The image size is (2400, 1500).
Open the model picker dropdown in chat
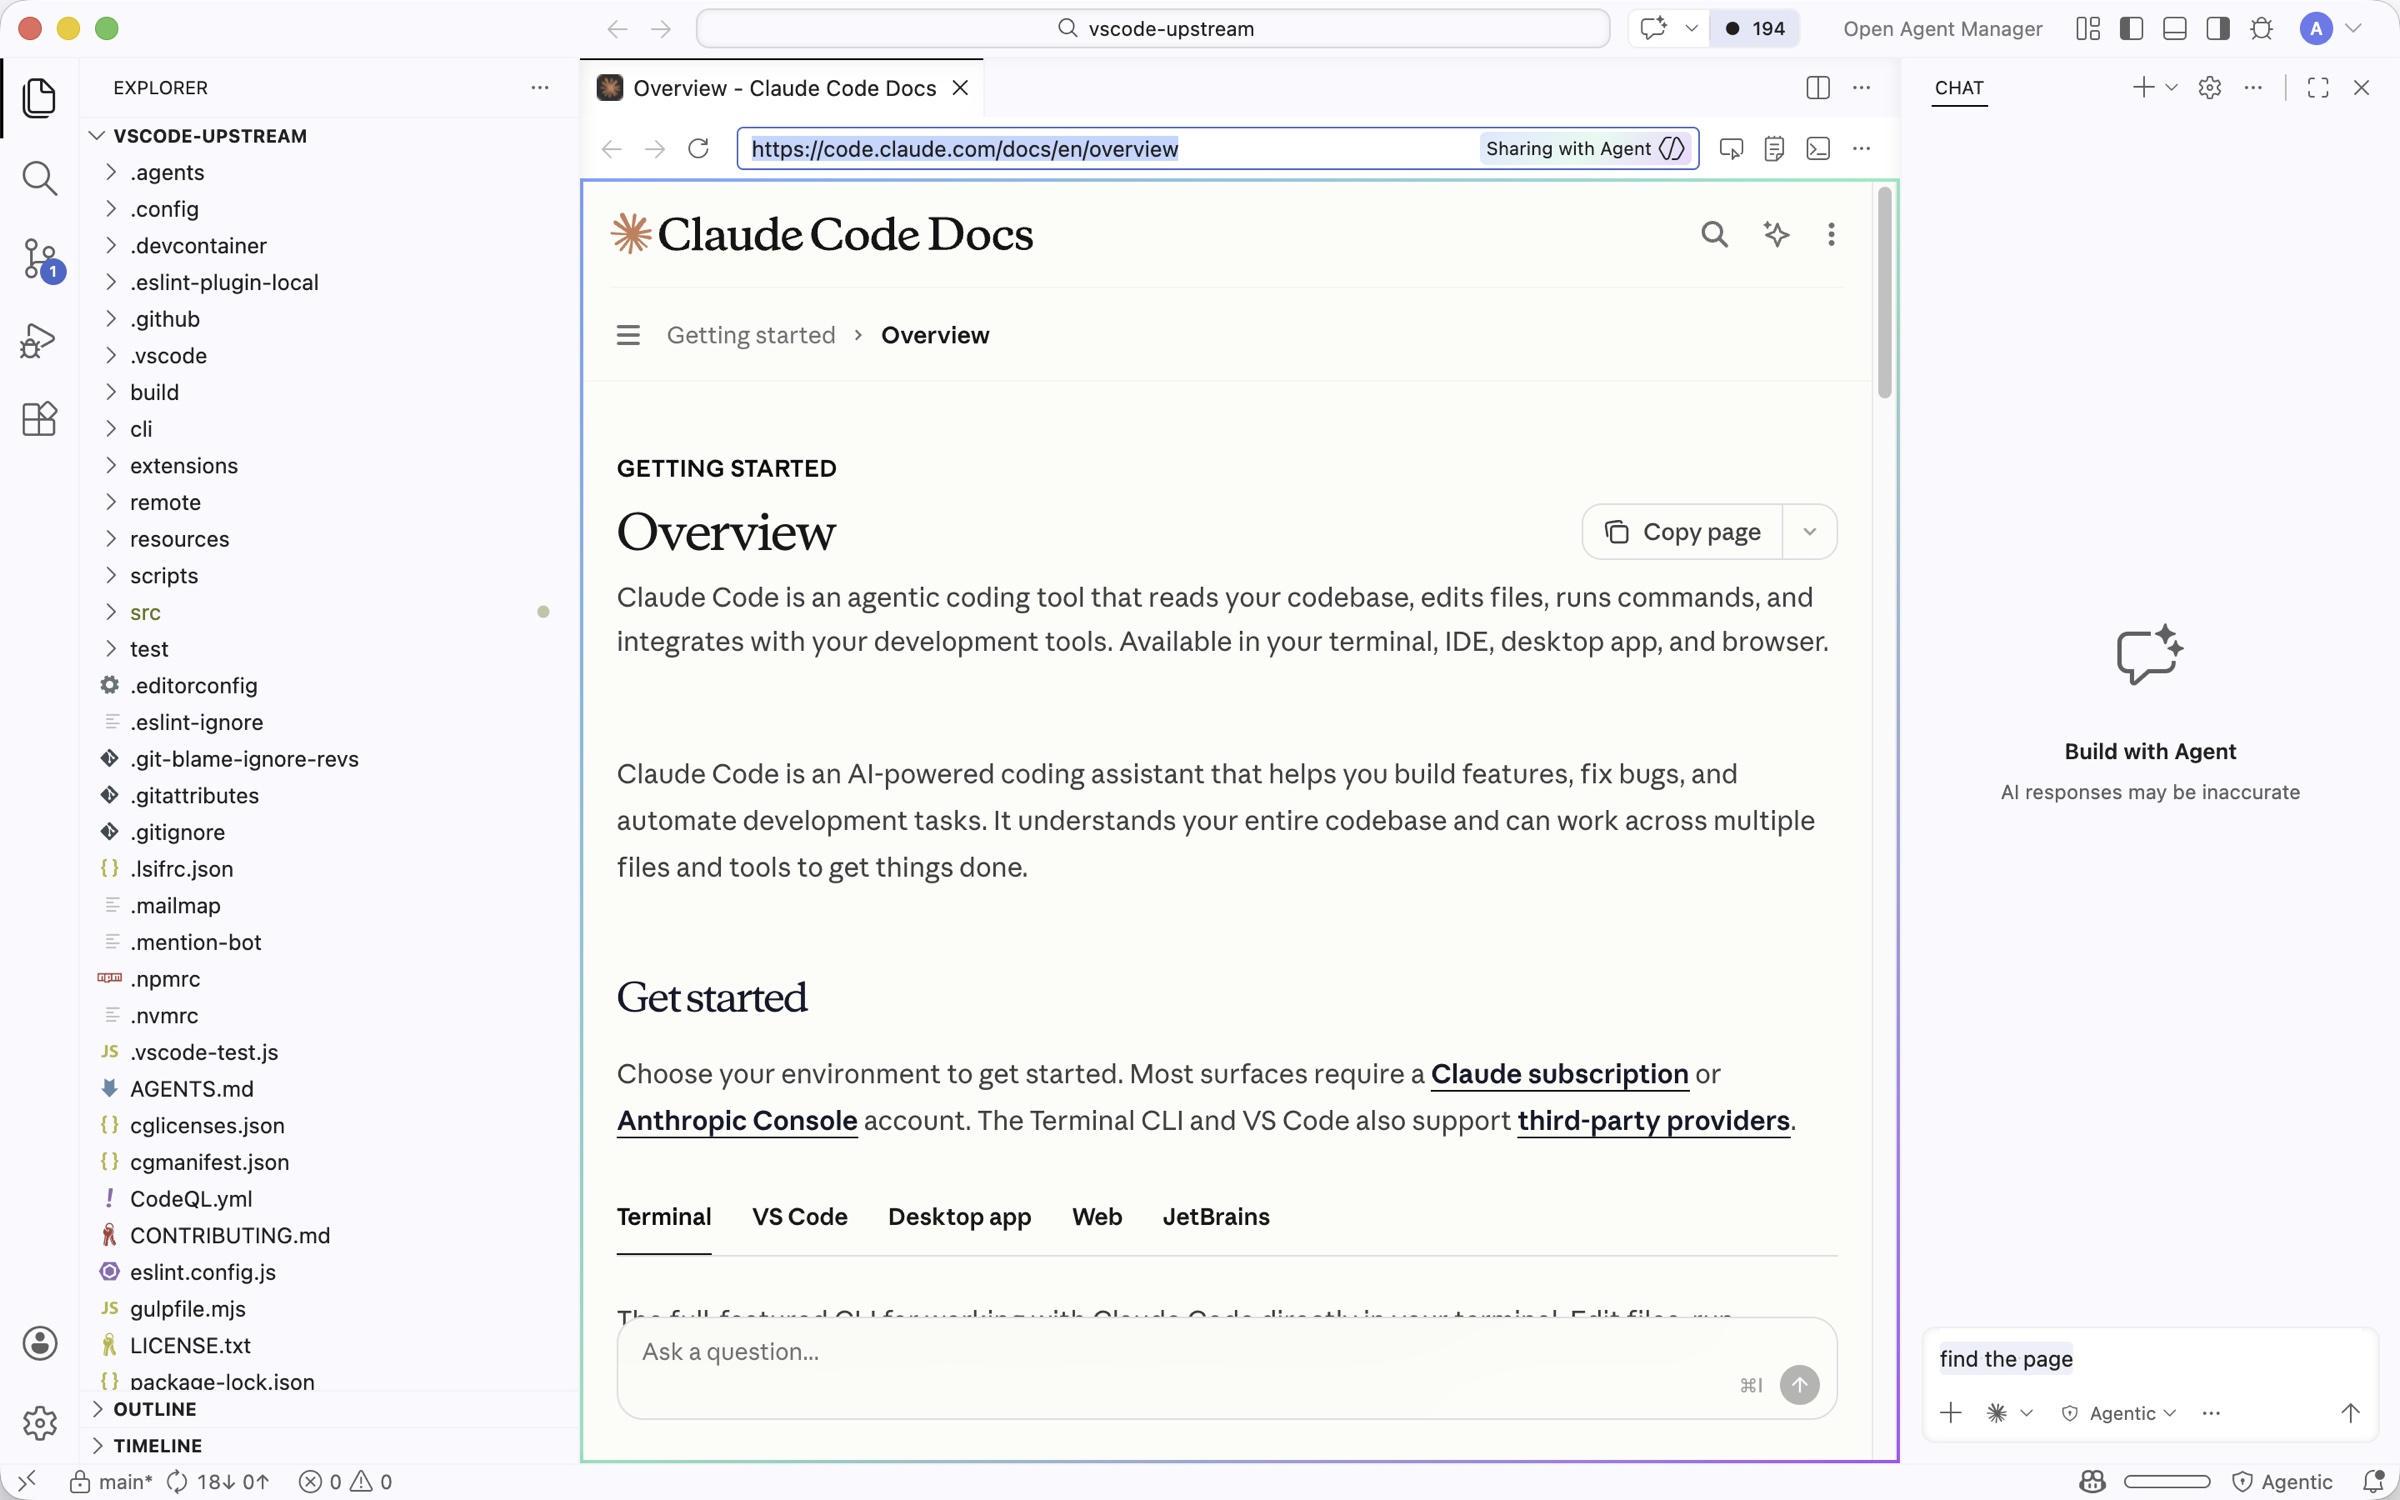click(2010, 1413)
